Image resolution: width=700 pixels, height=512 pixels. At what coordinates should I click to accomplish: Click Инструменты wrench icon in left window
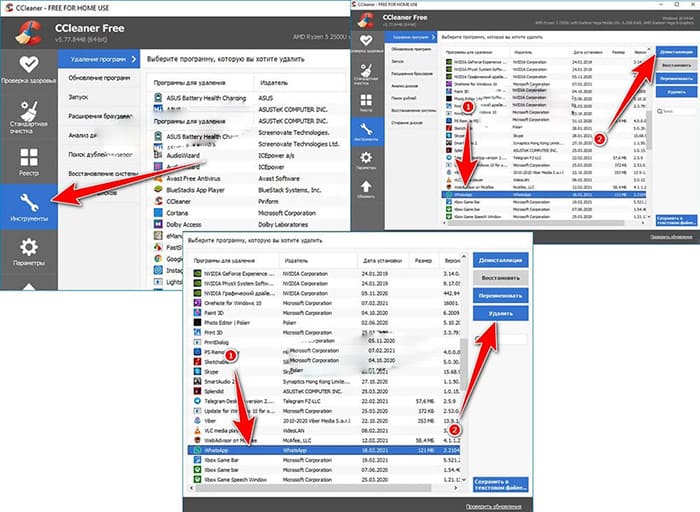tap(29, 203)
